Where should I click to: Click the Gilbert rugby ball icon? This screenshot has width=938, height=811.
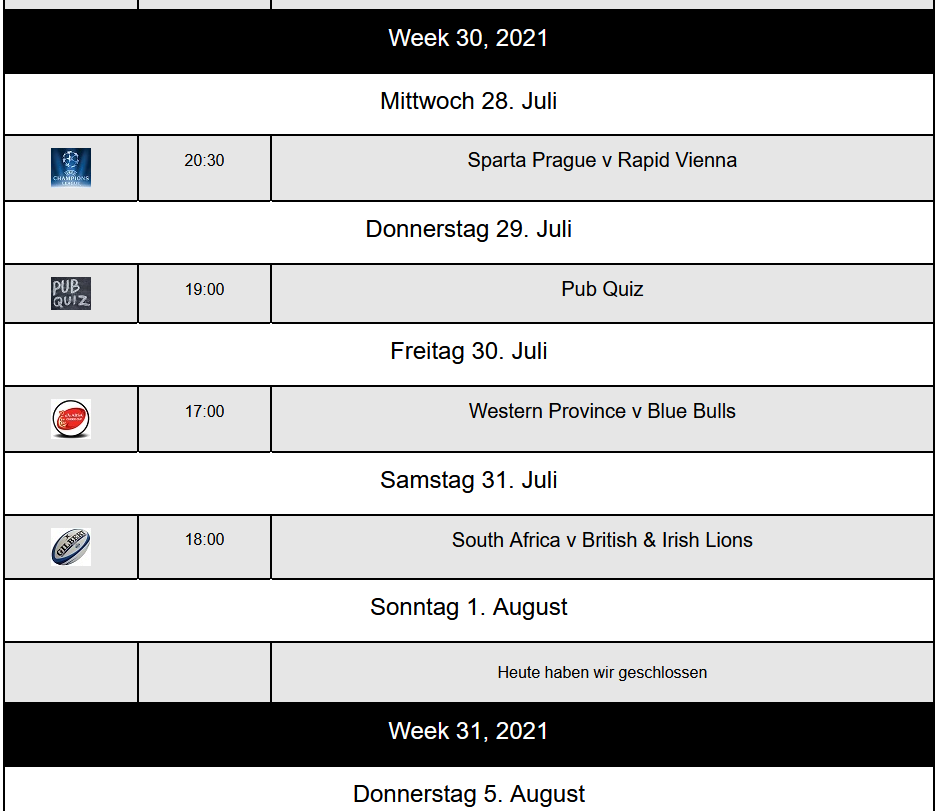(71, 547)
